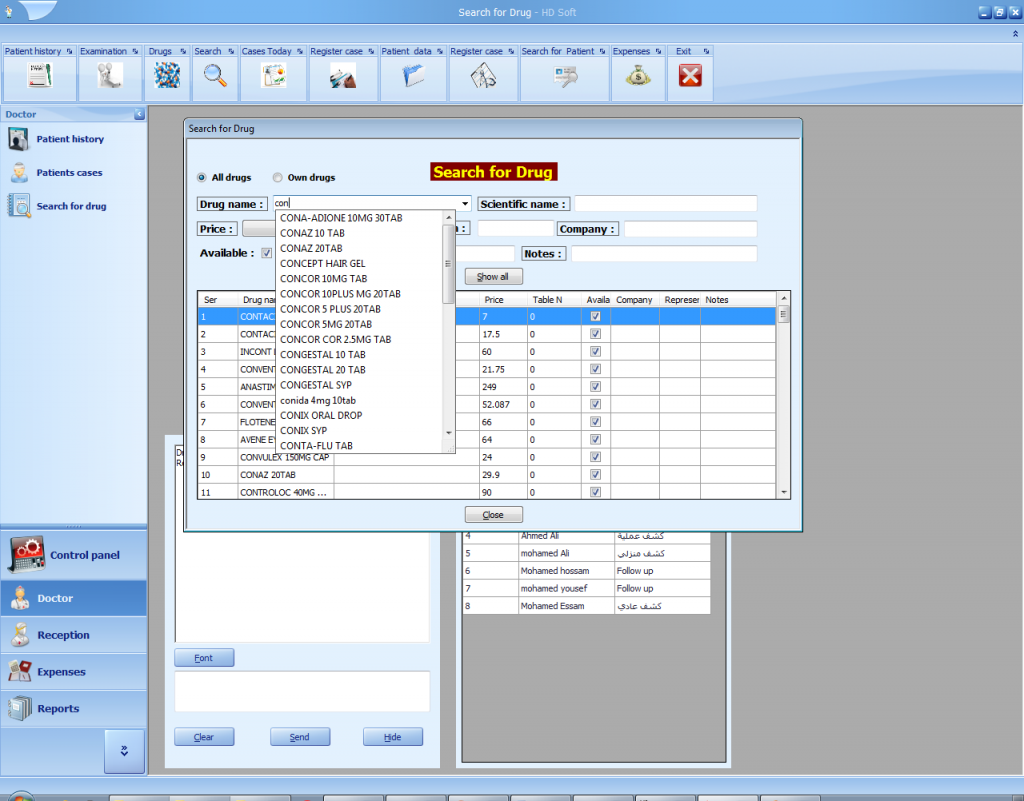The image size is (1024, 801).
Task: Select the Mohamed Essam row in background list
Action: [586, 606]
